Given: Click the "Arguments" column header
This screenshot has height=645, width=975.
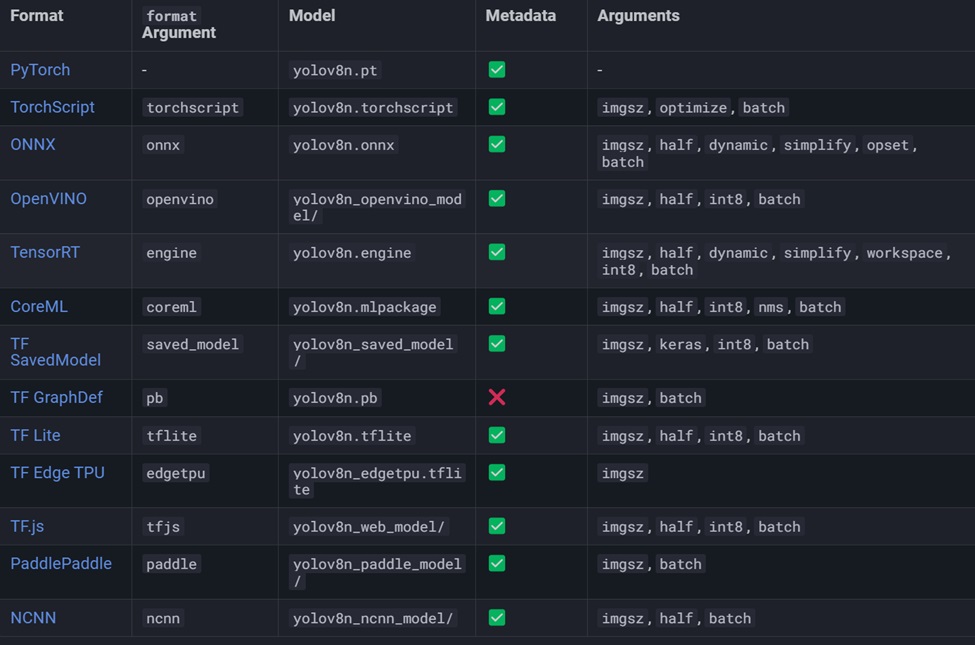Looking at the screenshot, I should point(638,16).
